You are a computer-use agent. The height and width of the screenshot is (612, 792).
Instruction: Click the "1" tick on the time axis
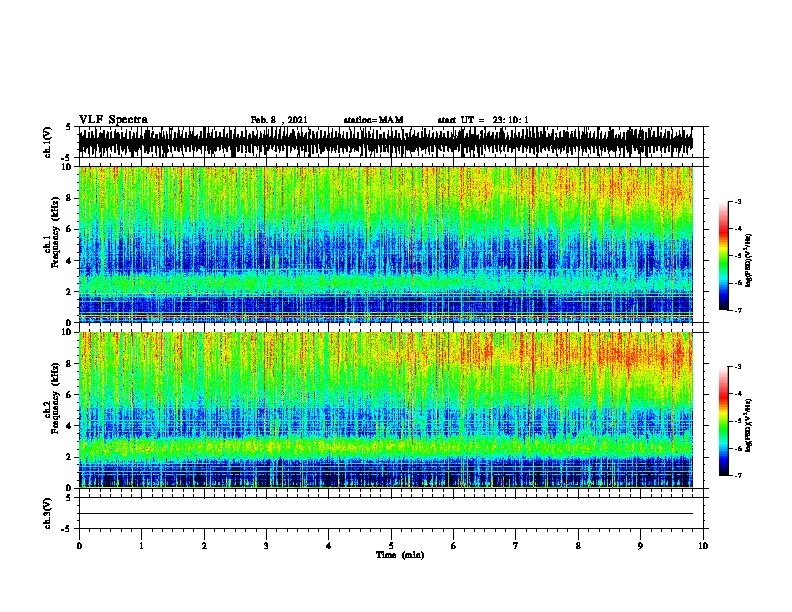[141, 546]
